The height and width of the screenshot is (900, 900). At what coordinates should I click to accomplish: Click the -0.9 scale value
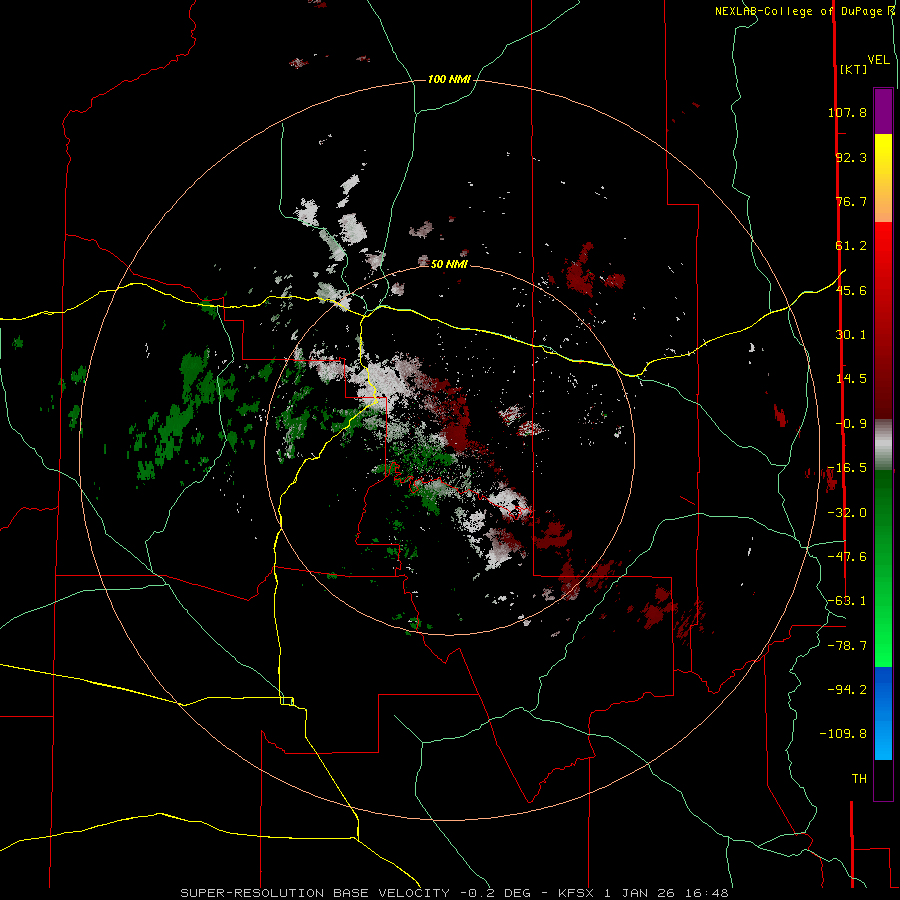851,424
